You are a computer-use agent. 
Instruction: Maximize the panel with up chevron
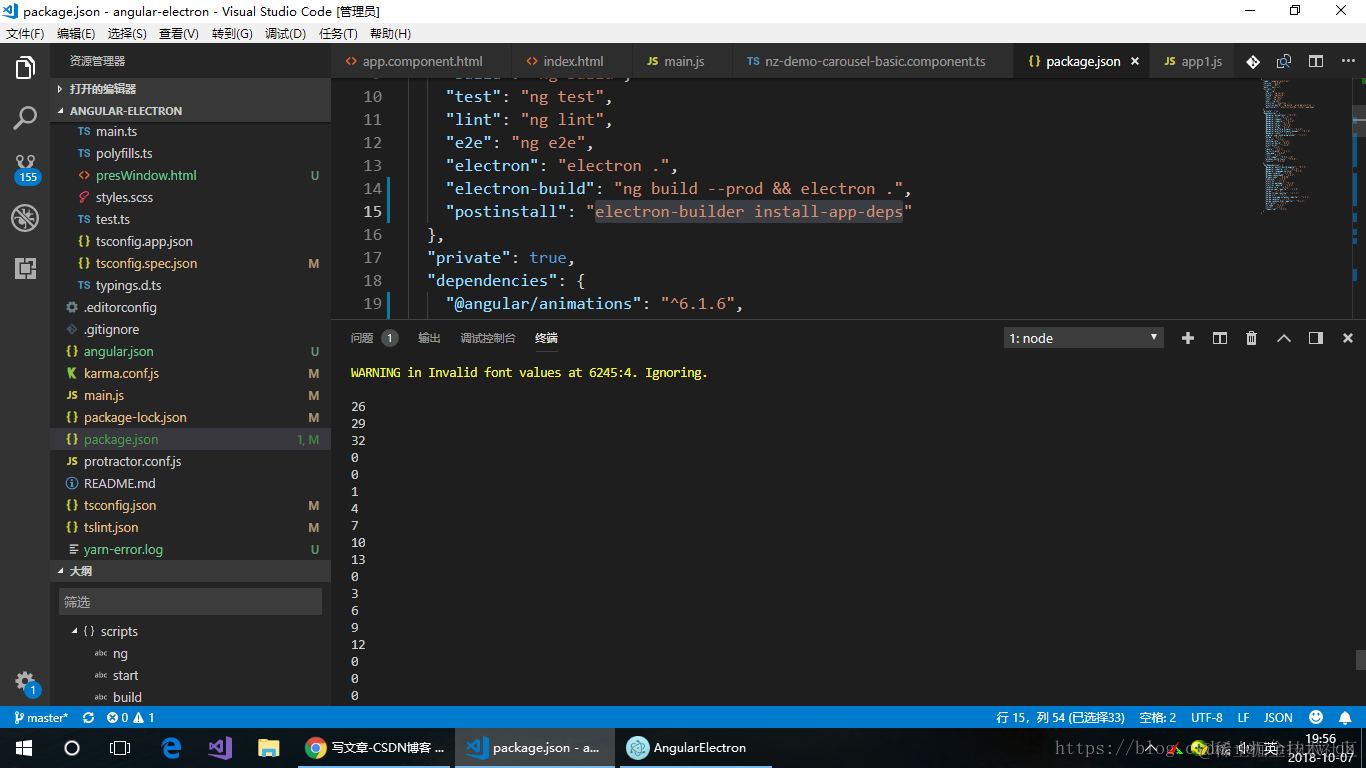click(1284, 338)
